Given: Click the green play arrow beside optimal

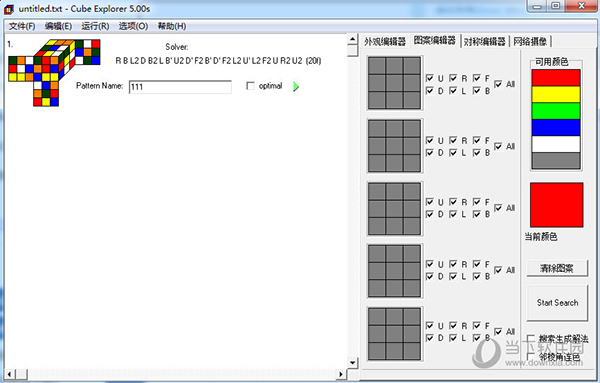Looking at the screenshot, I should (x=296, y=86).
